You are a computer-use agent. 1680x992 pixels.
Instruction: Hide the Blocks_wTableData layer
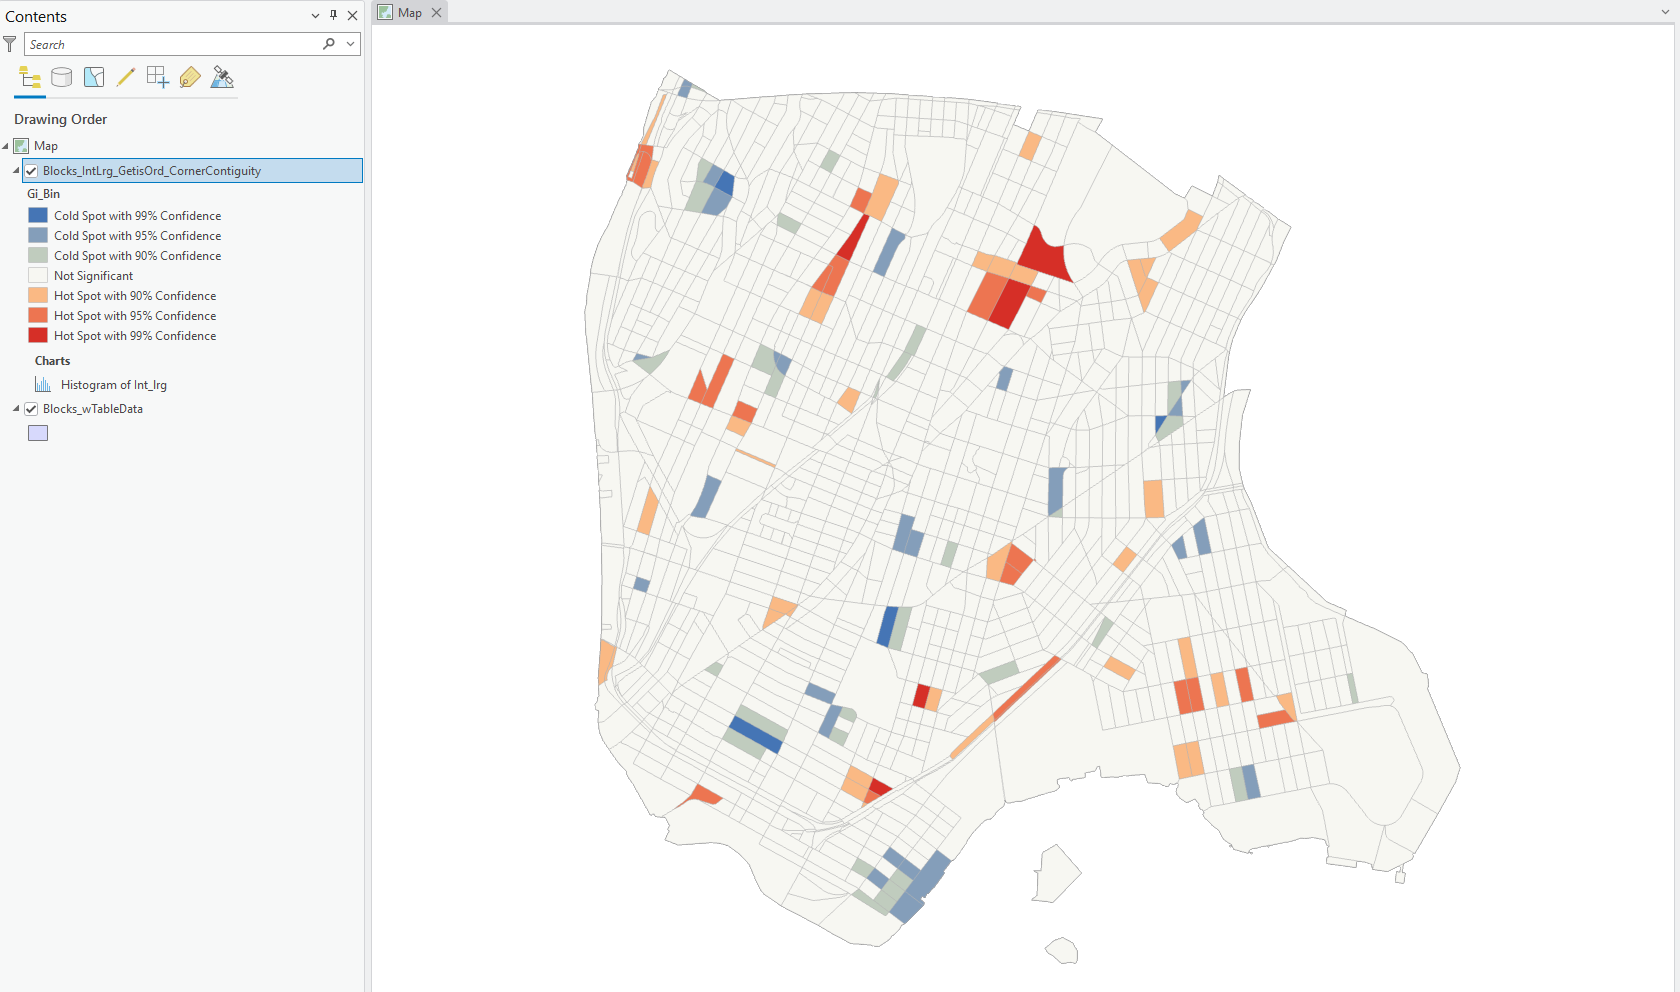pos(31,408)
